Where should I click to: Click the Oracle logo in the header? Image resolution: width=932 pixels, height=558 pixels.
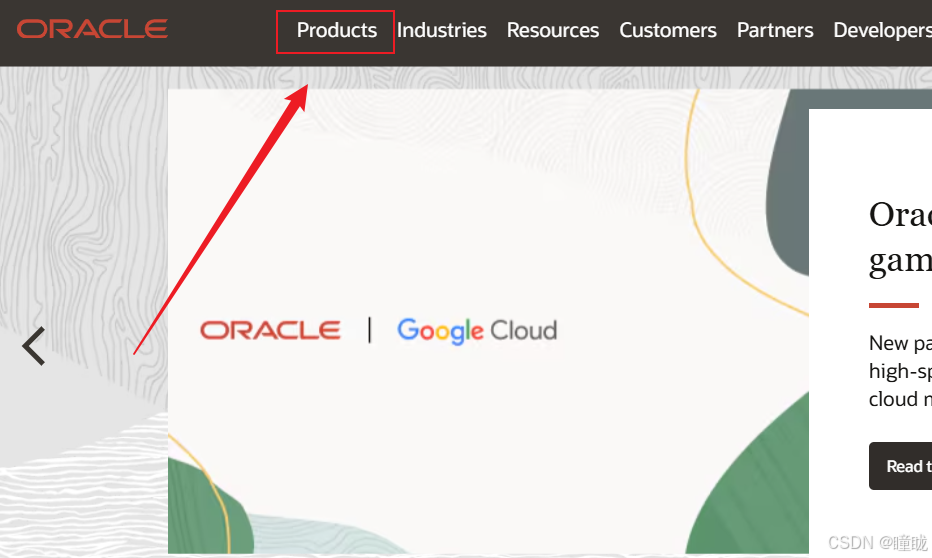pos(92,29)
